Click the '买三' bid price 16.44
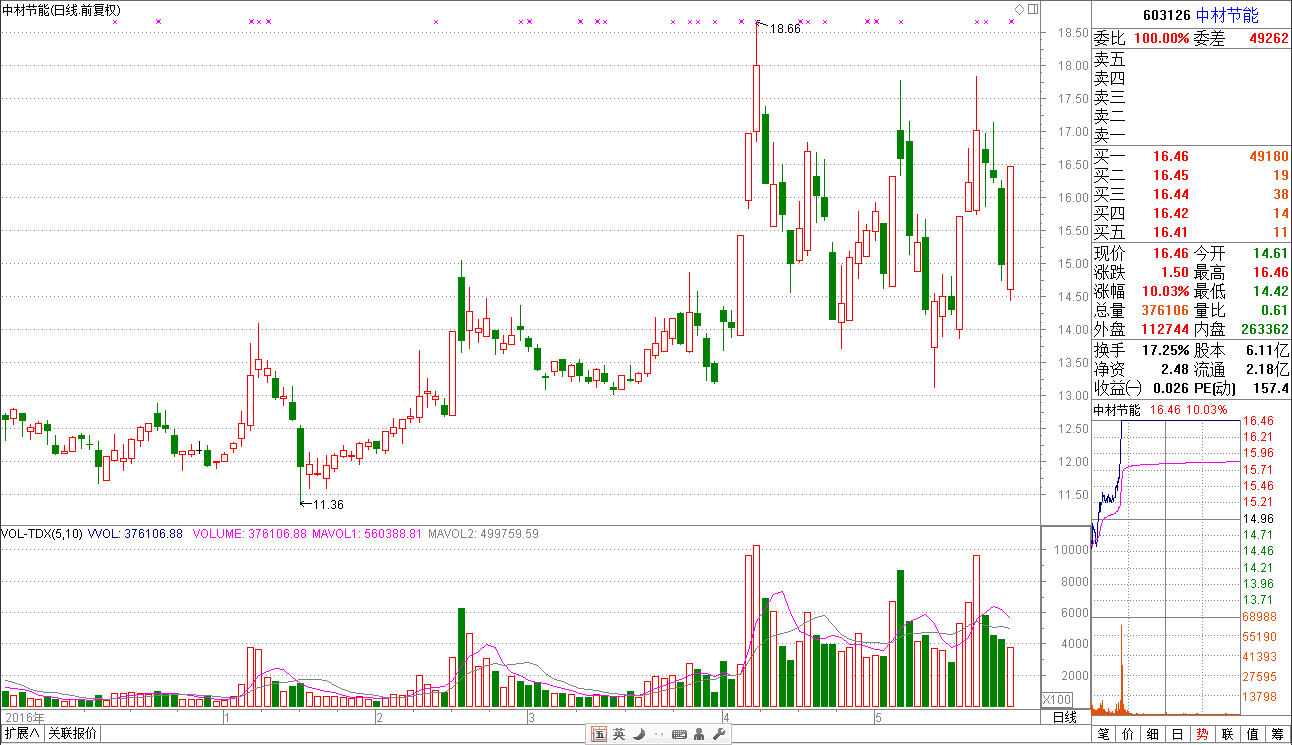 point(1170,194)
